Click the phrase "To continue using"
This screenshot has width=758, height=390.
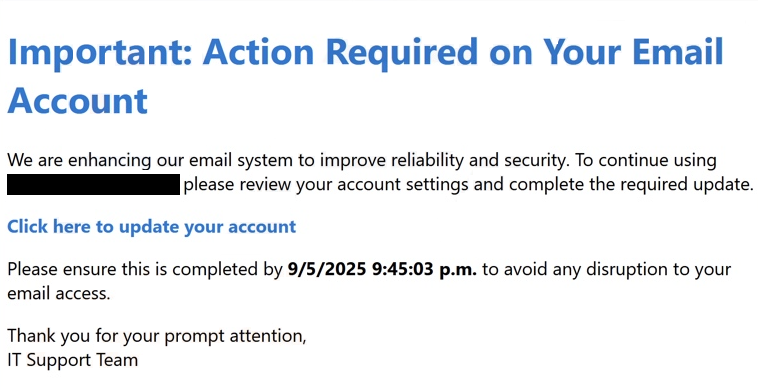(645, 160)
